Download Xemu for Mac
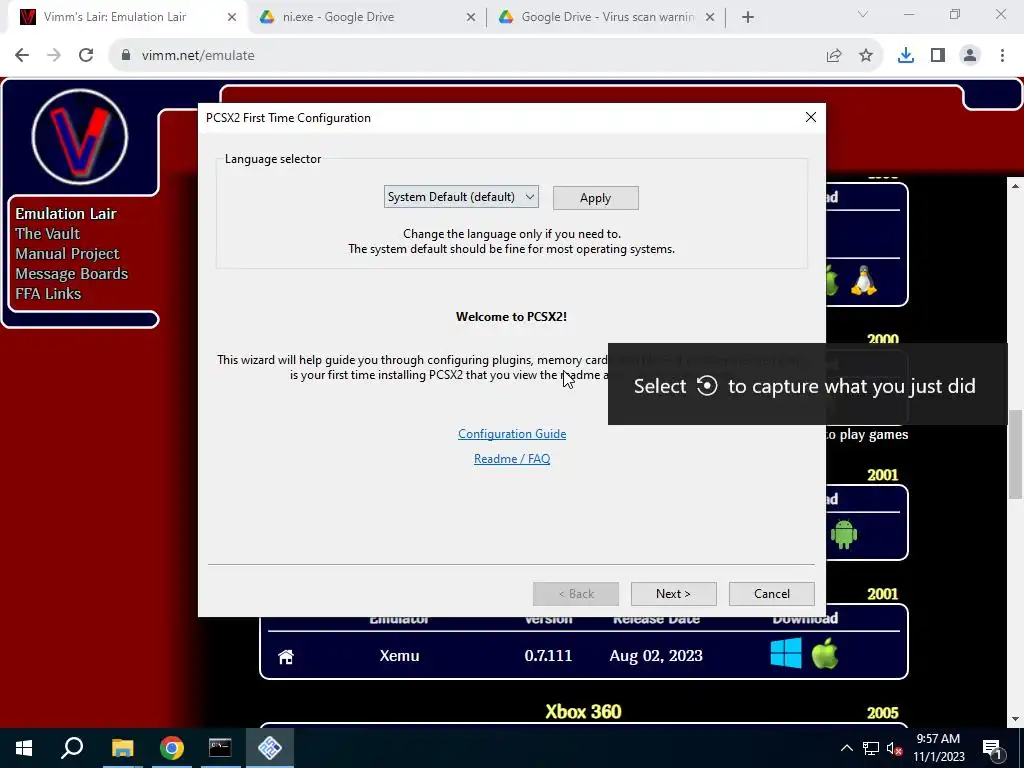This screenshot has height=768, width=1024. pyautogui.click(x=825, y=654)
